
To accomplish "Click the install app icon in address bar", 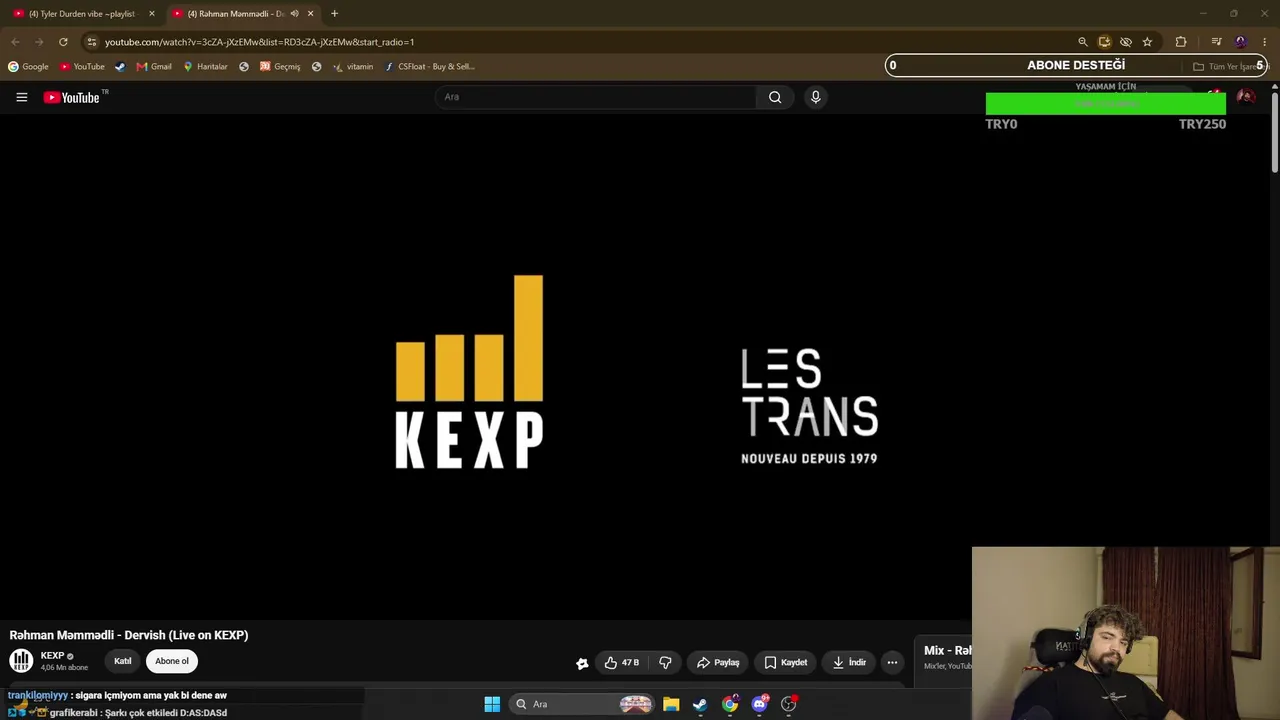I will [x=1104, y=42].
